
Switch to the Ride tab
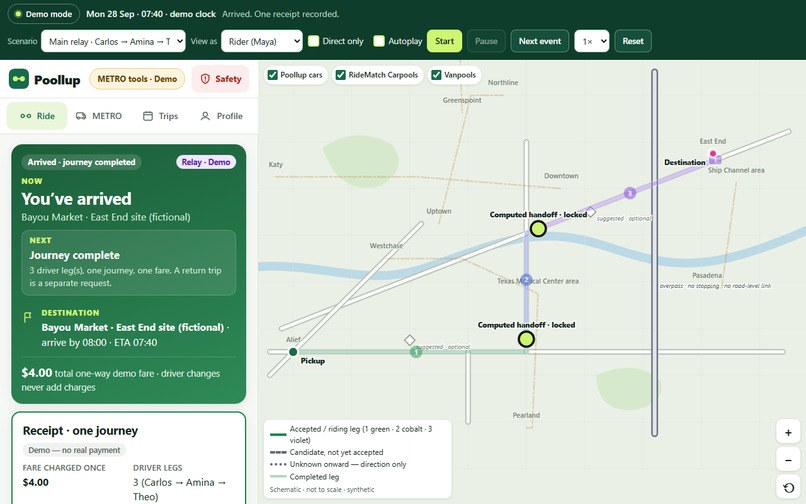click(37, 116)
